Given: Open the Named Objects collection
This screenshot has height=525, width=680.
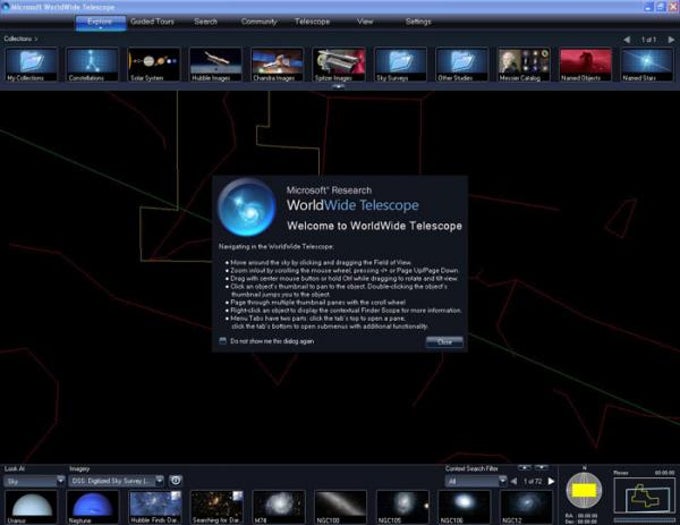Looking at the screenshot, I should tap(585, 65).
